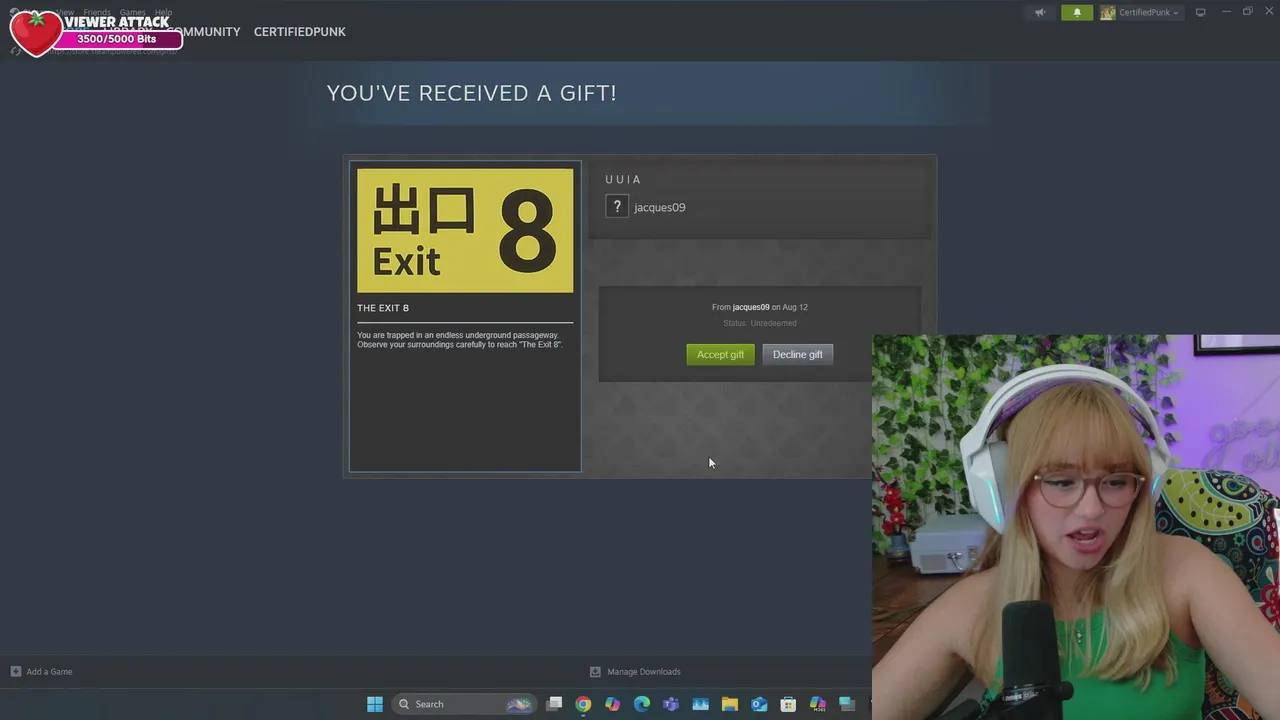Open the jacques09 profile name link

[x=659, y=207]
